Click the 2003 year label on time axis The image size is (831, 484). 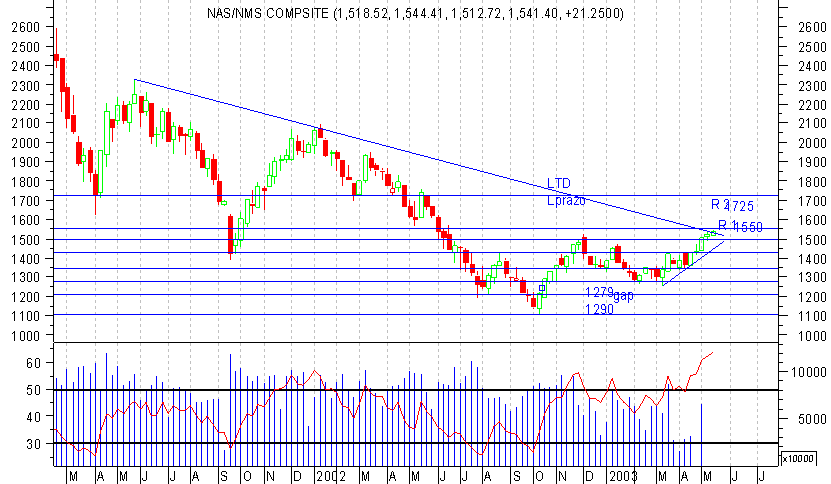point(623,476)
